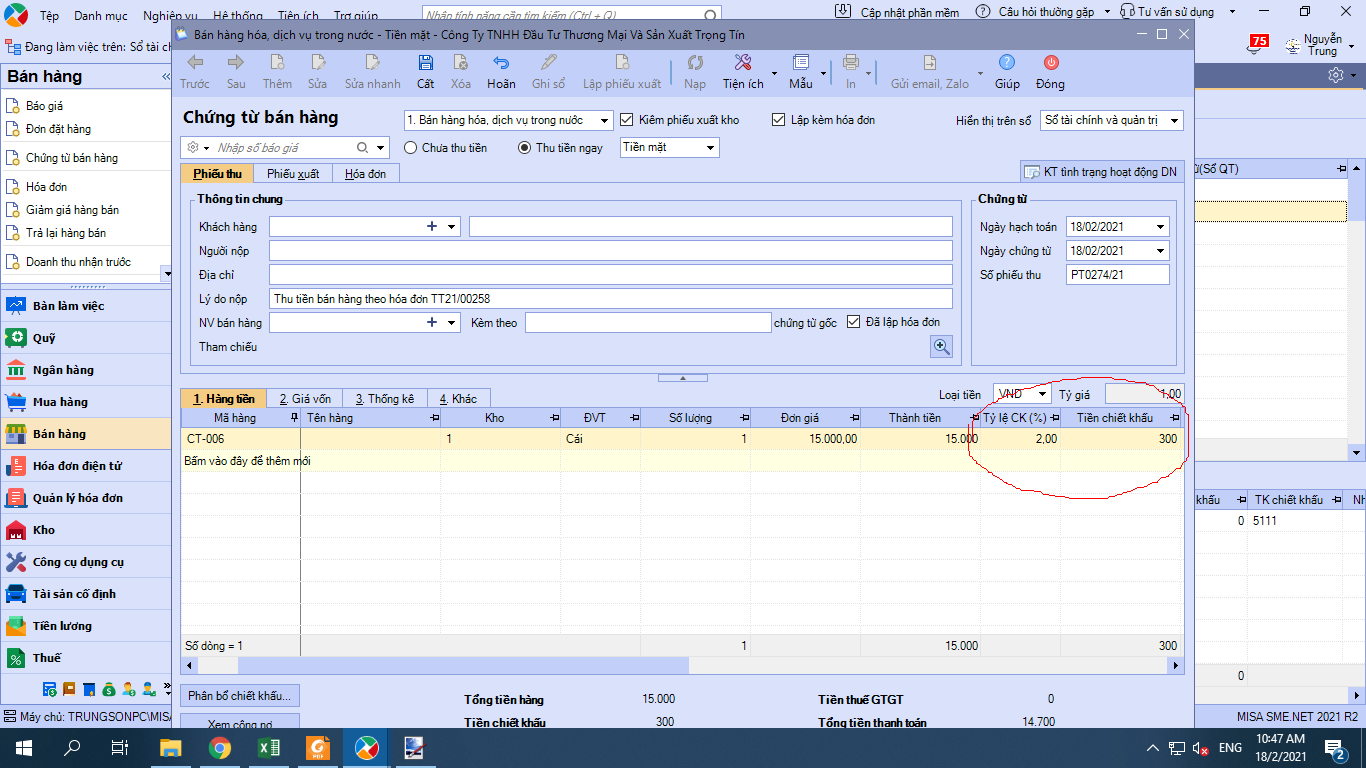Click the Lý do nộp input field
Viewport: 1366px width, 768px height.
pos(611,299)
